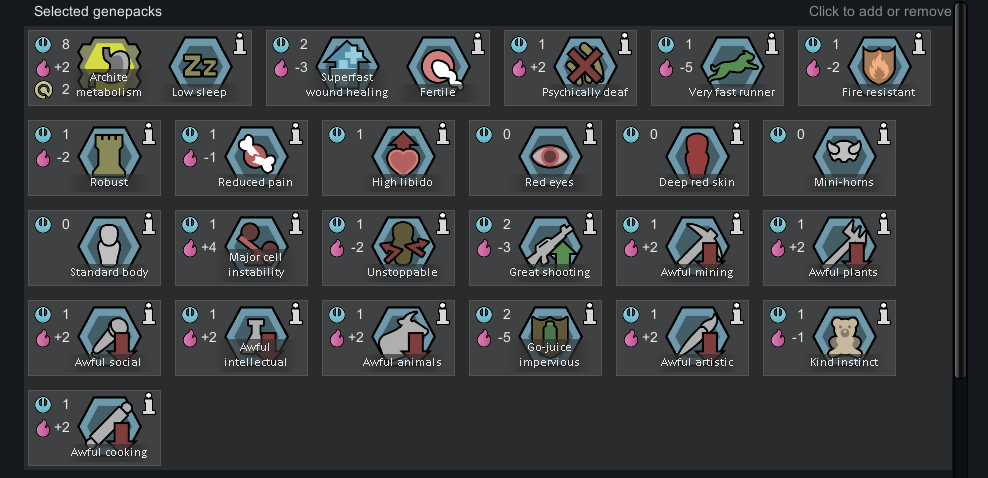Click the Superfast wound healing gene icon
988x478 pixels.
[x=347, y=67]
